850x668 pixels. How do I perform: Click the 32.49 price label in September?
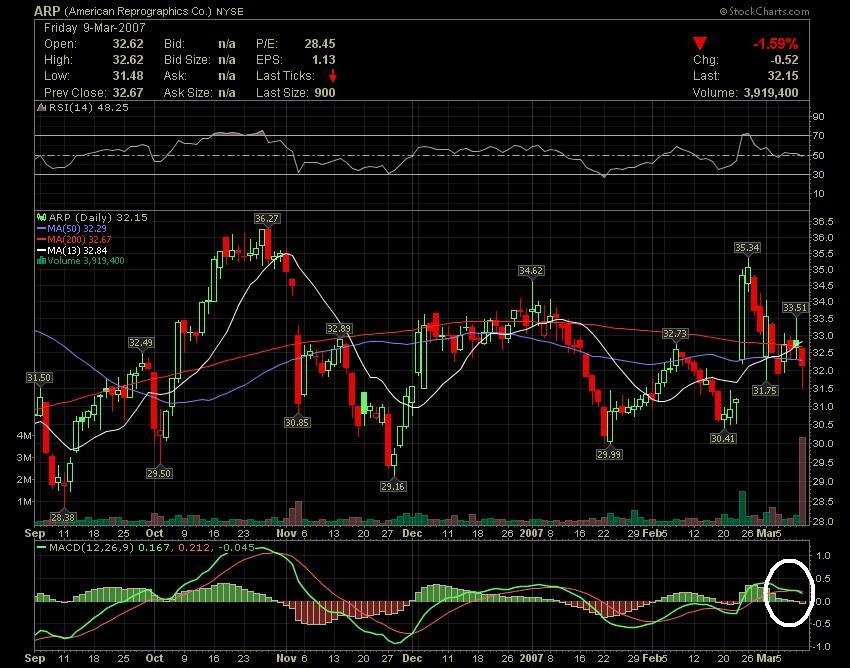140,343
